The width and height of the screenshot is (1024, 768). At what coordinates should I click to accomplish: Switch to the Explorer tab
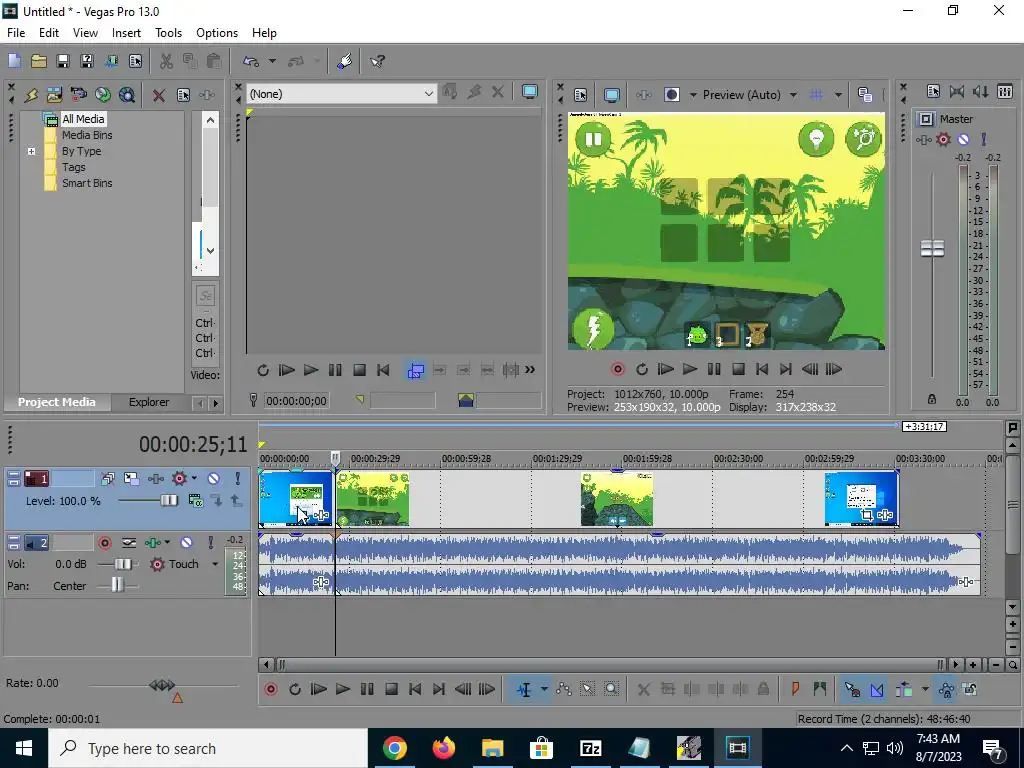[x=149, y=402]
